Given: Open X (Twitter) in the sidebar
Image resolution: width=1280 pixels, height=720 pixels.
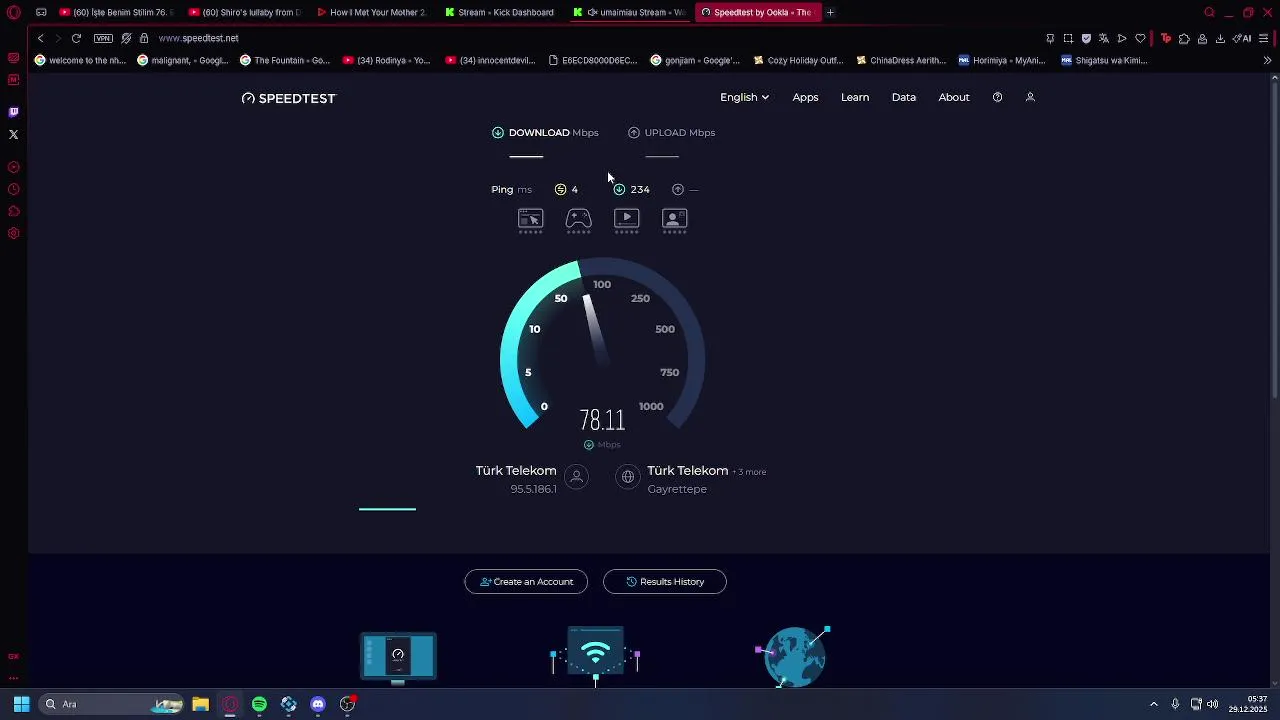Looking at the screenshot, I should point(13,134).
